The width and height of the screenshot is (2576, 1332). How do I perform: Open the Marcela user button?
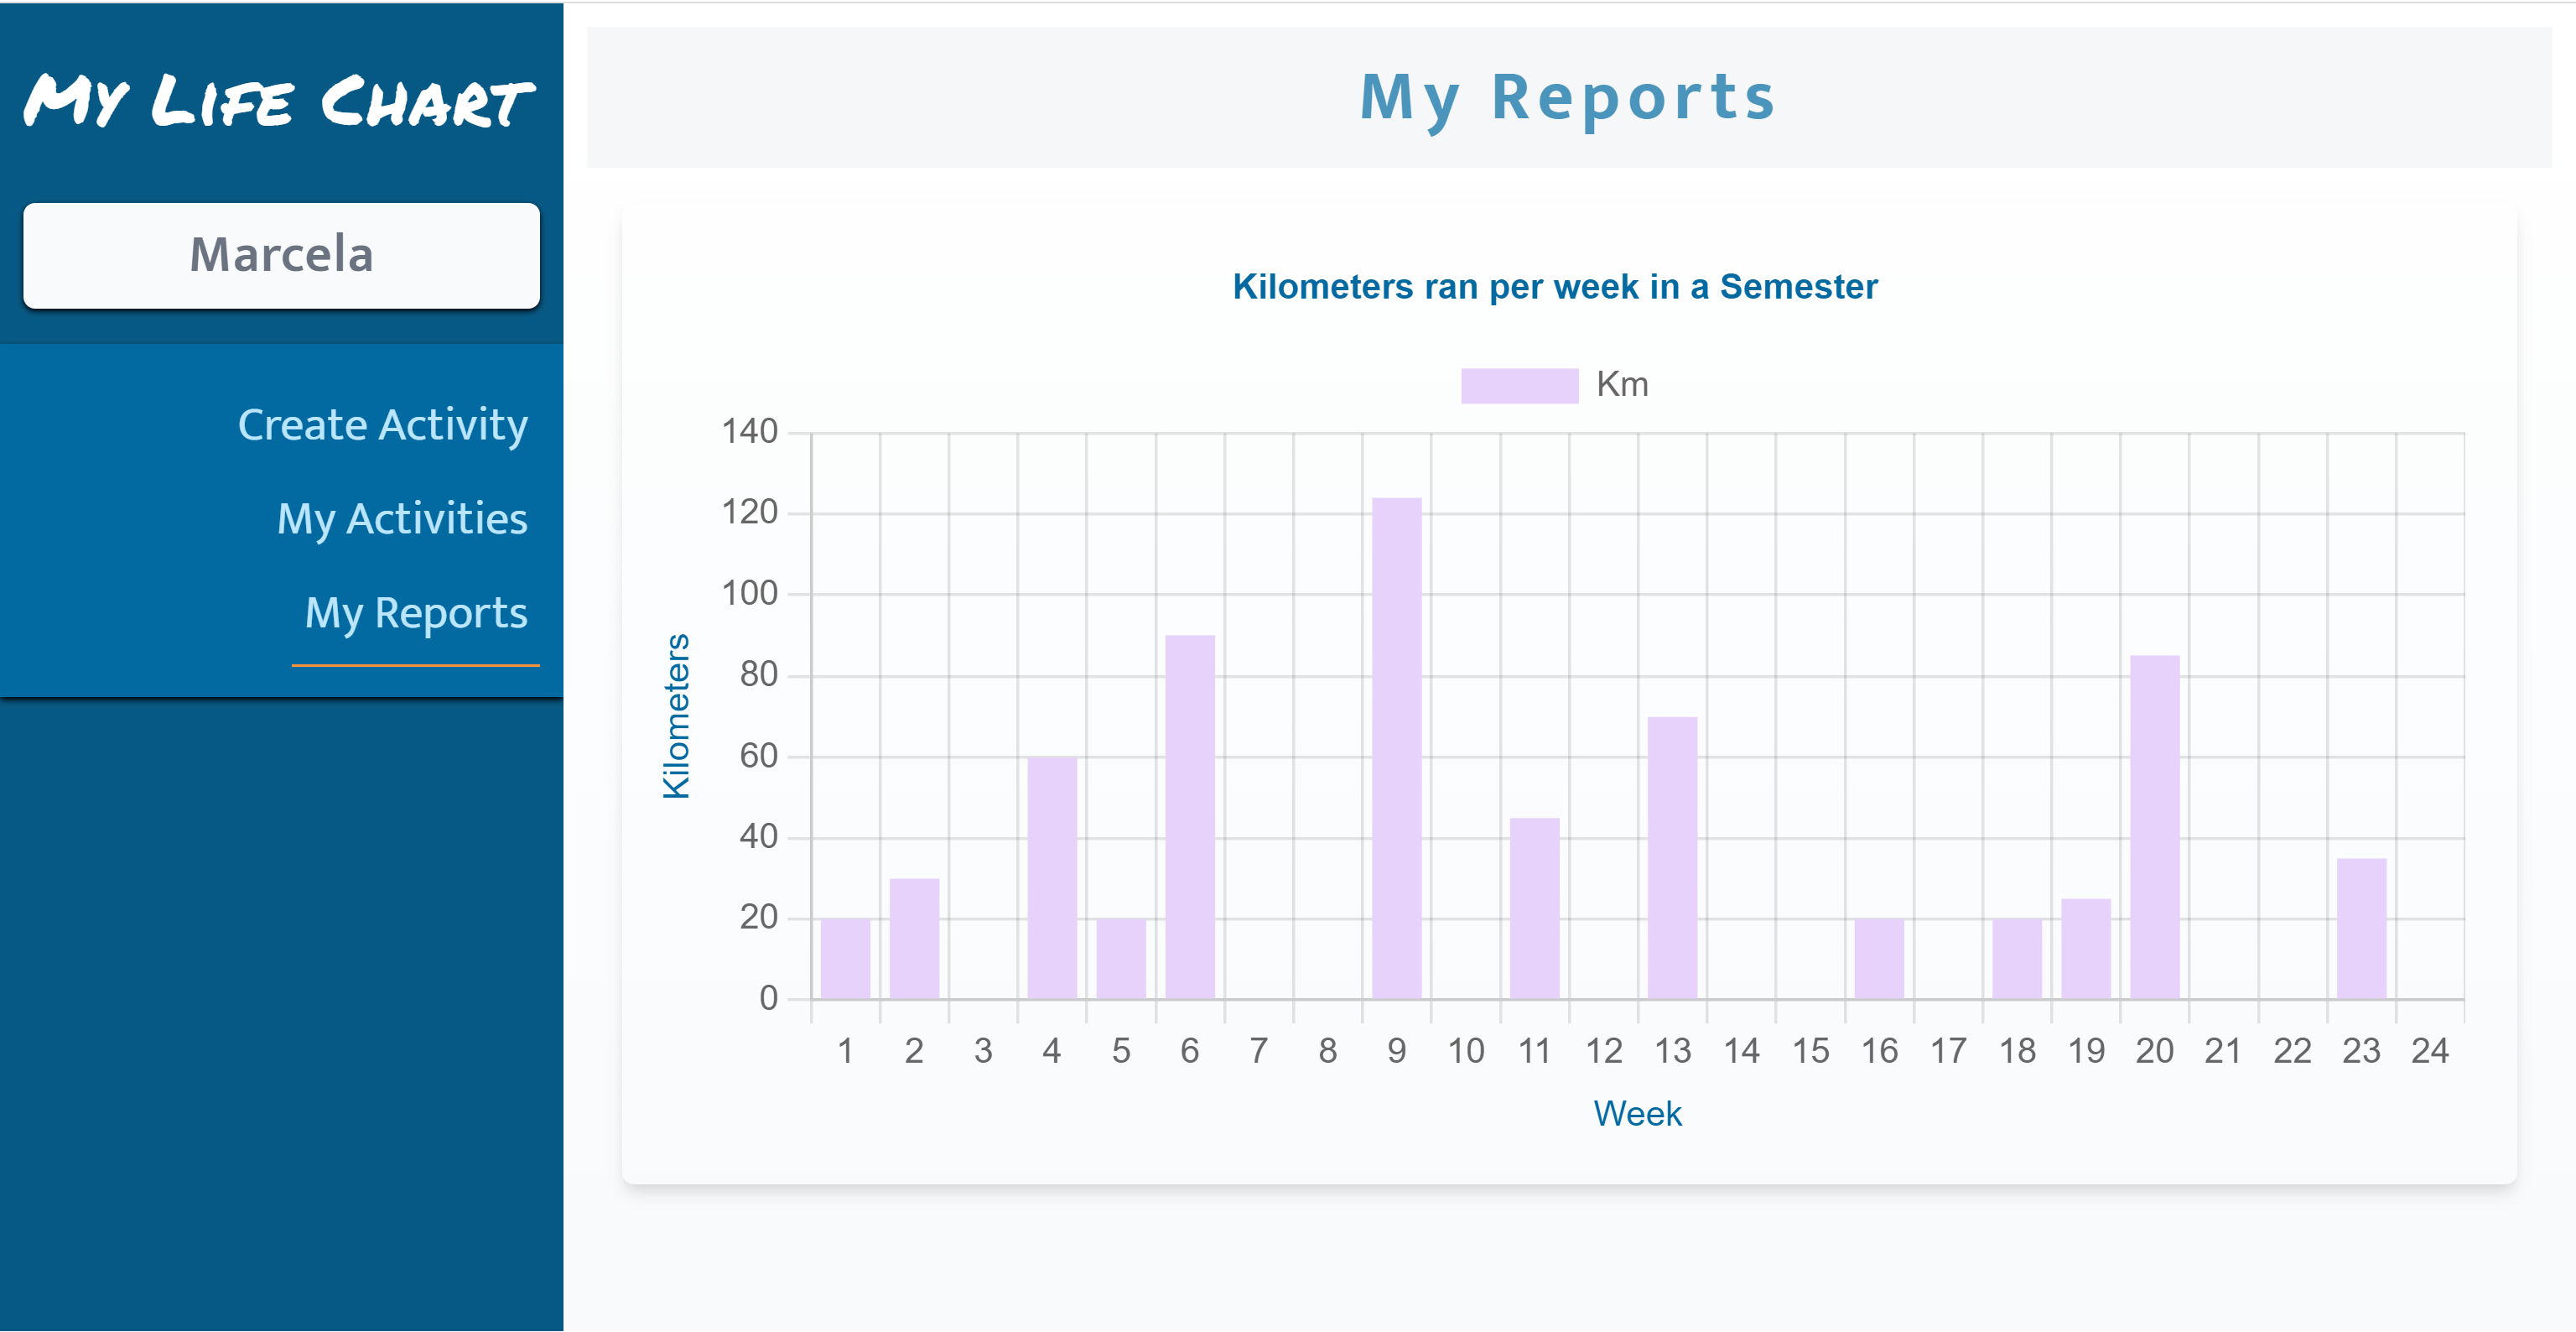point(281,255)
